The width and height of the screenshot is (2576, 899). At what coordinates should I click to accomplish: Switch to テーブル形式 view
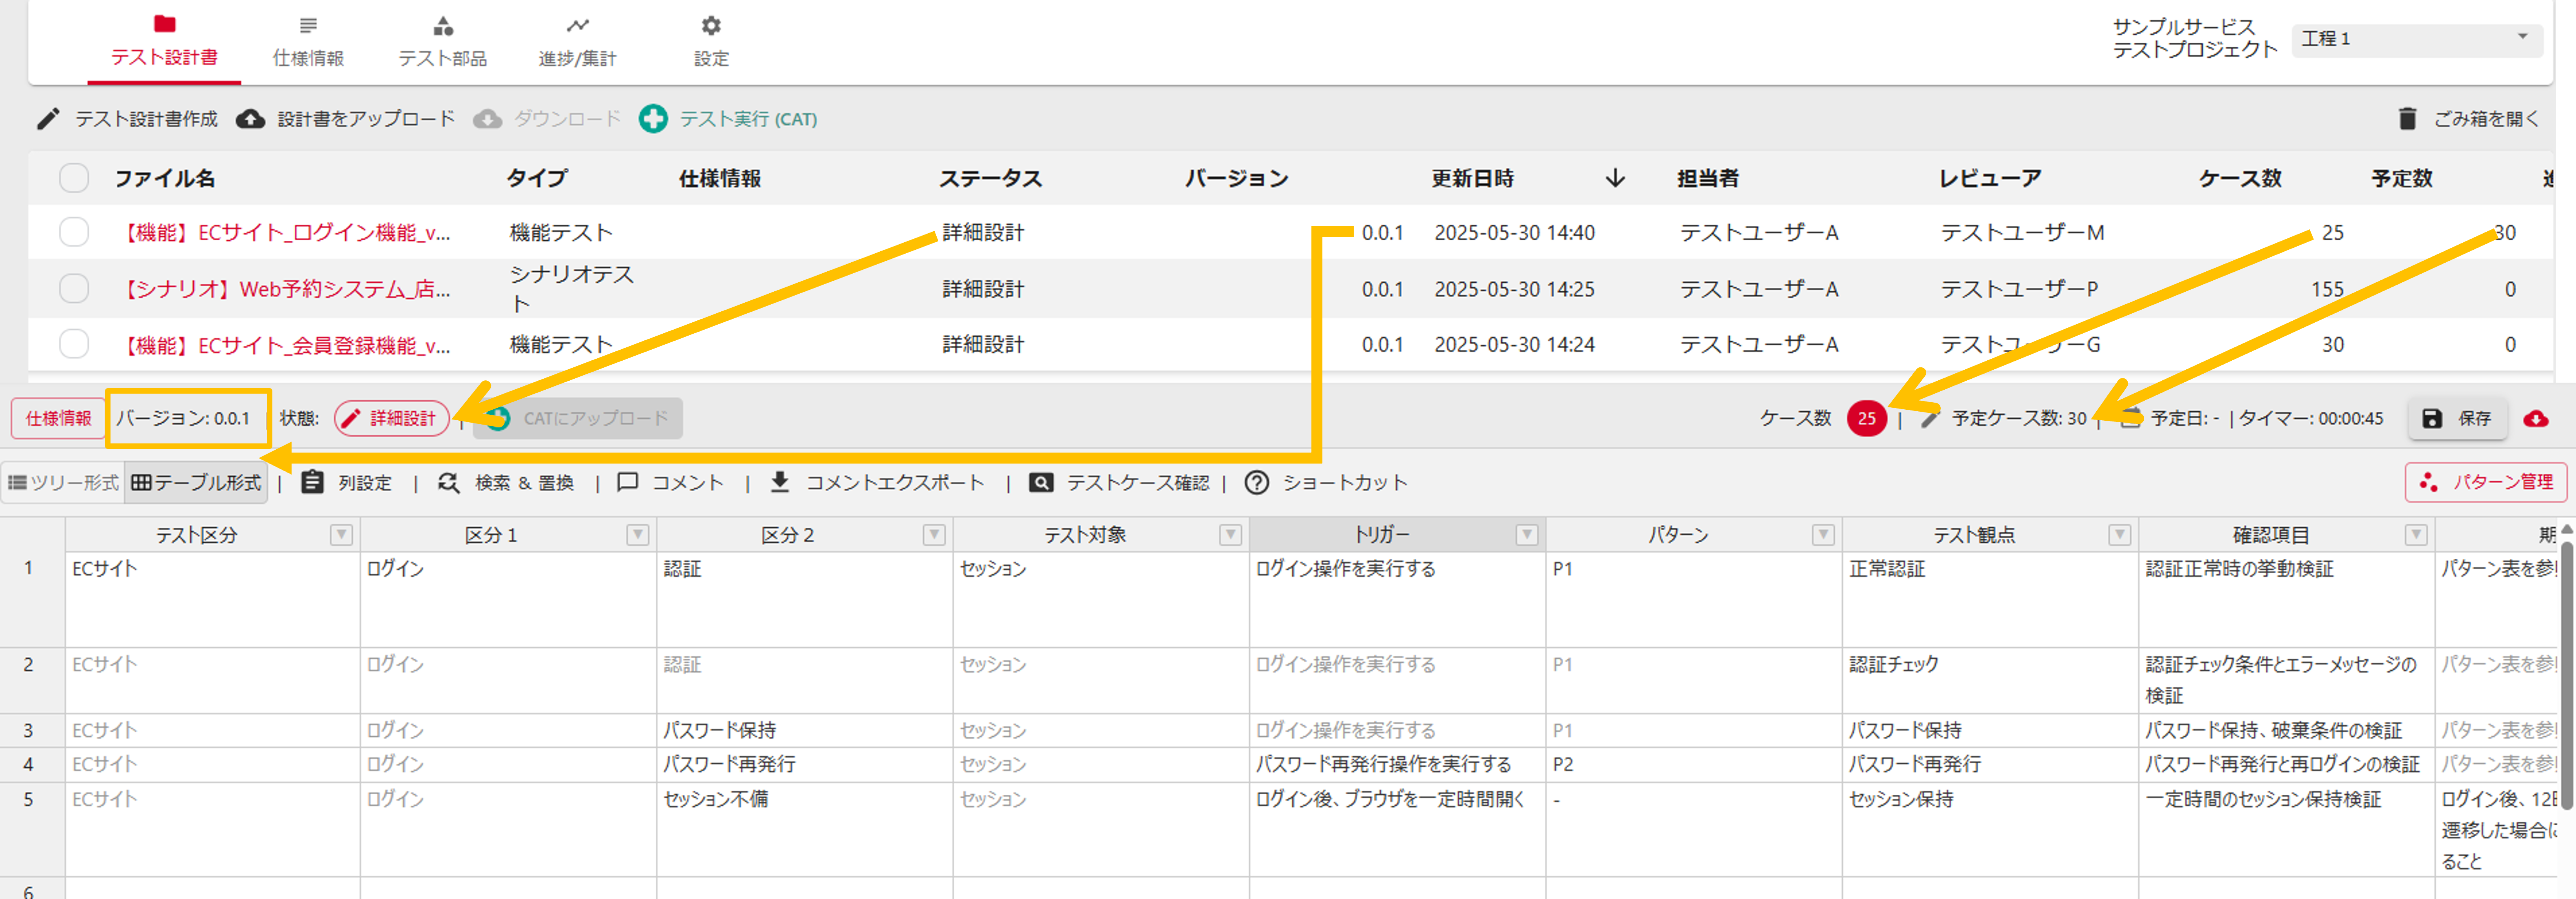(196, 483)
